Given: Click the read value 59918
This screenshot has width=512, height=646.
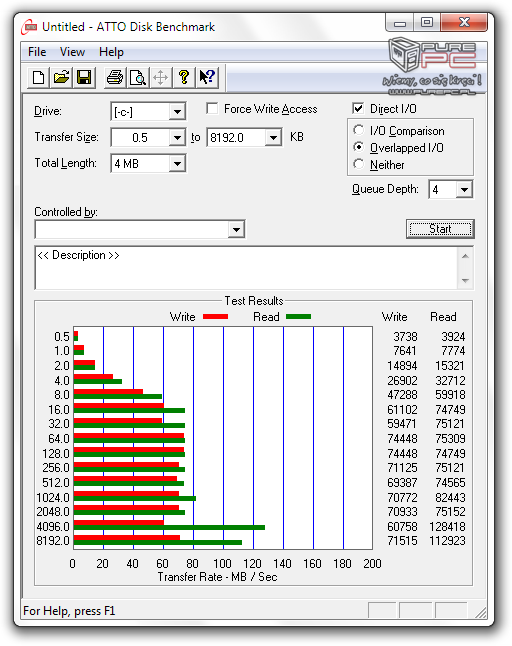Looking at the screenshot, I should tap(450, 395).
